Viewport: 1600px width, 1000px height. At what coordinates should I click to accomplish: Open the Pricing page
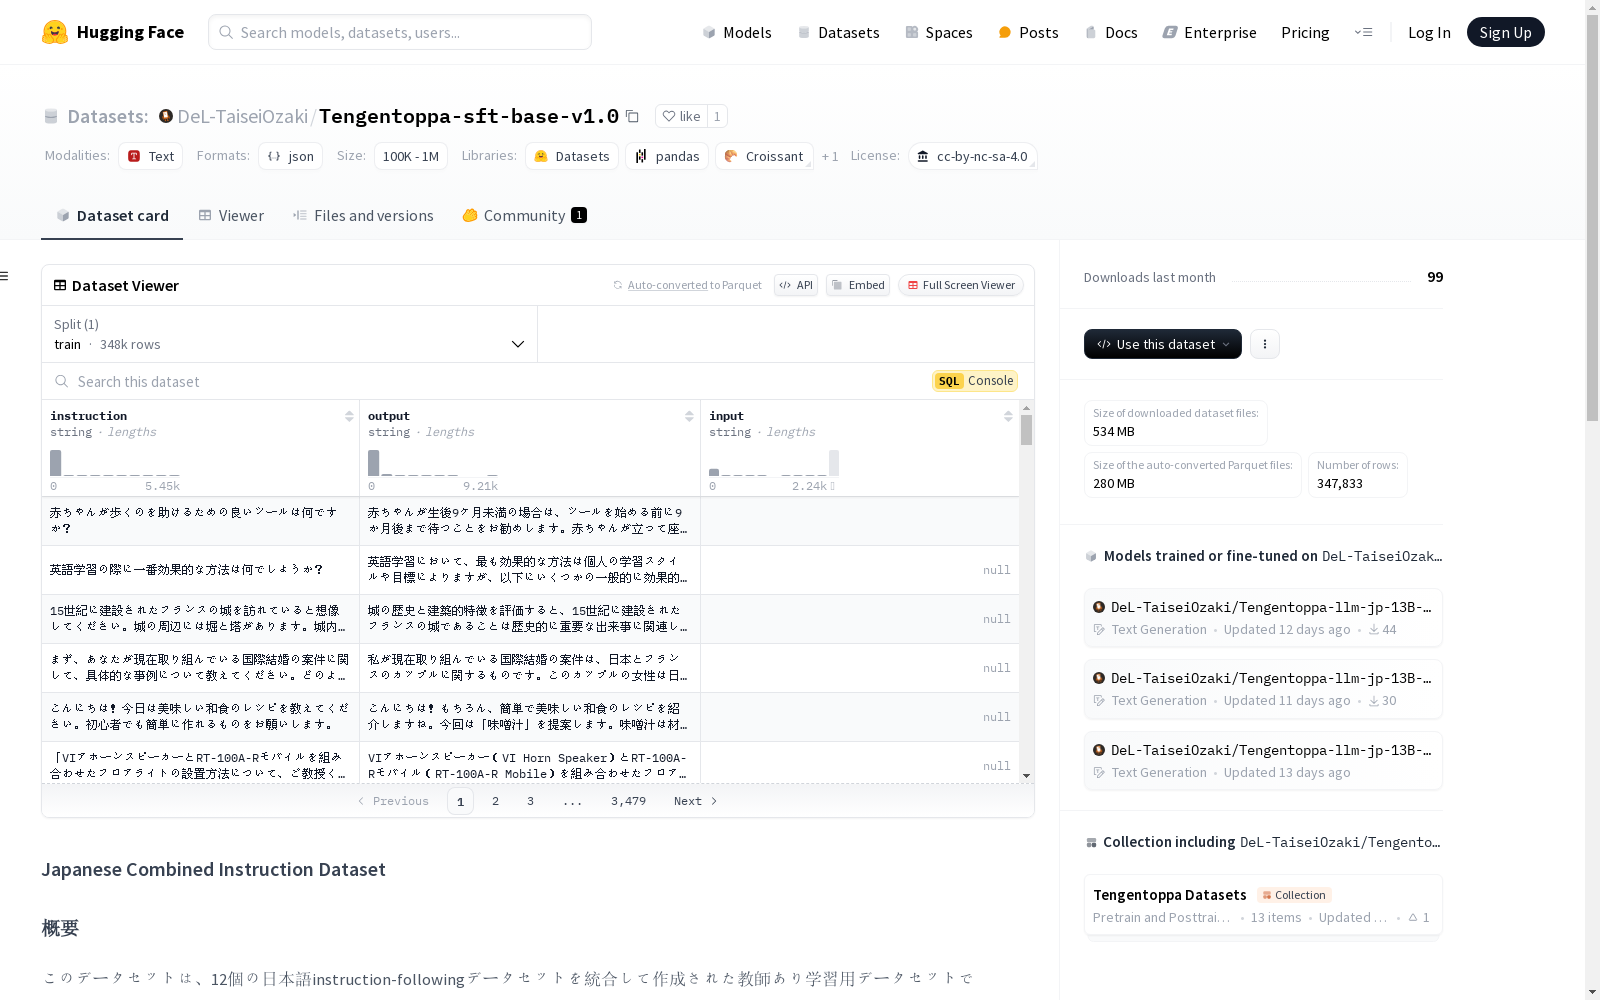tap(1305, 32)
